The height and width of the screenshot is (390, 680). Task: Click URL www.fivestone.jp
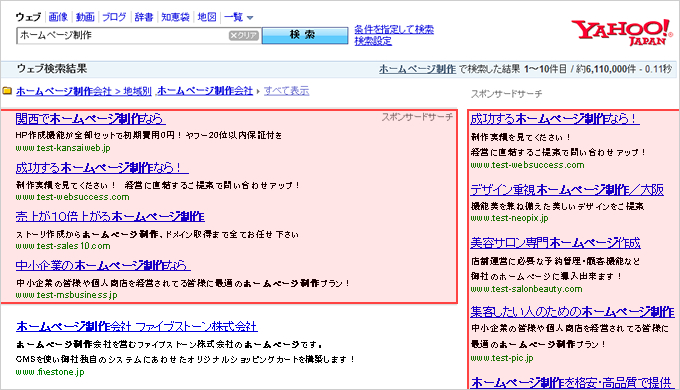pyautogui.click(x=50, y=372)
